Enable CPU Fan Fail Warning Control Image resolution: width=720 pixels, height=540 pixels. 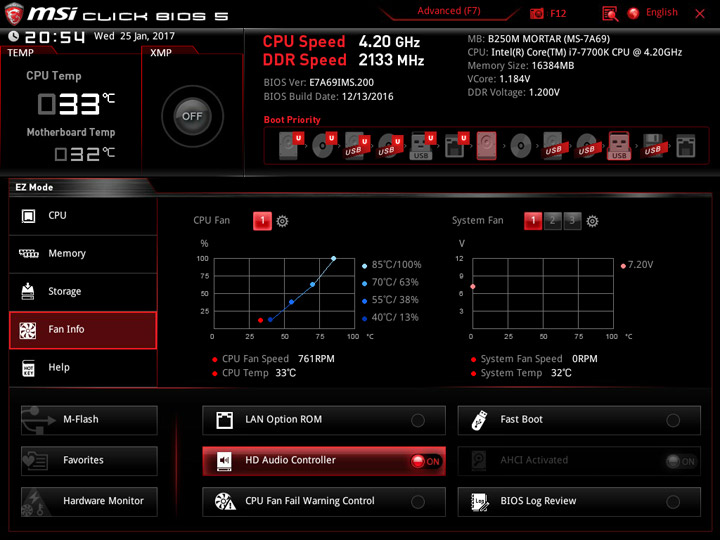click(x=324, y=501)
